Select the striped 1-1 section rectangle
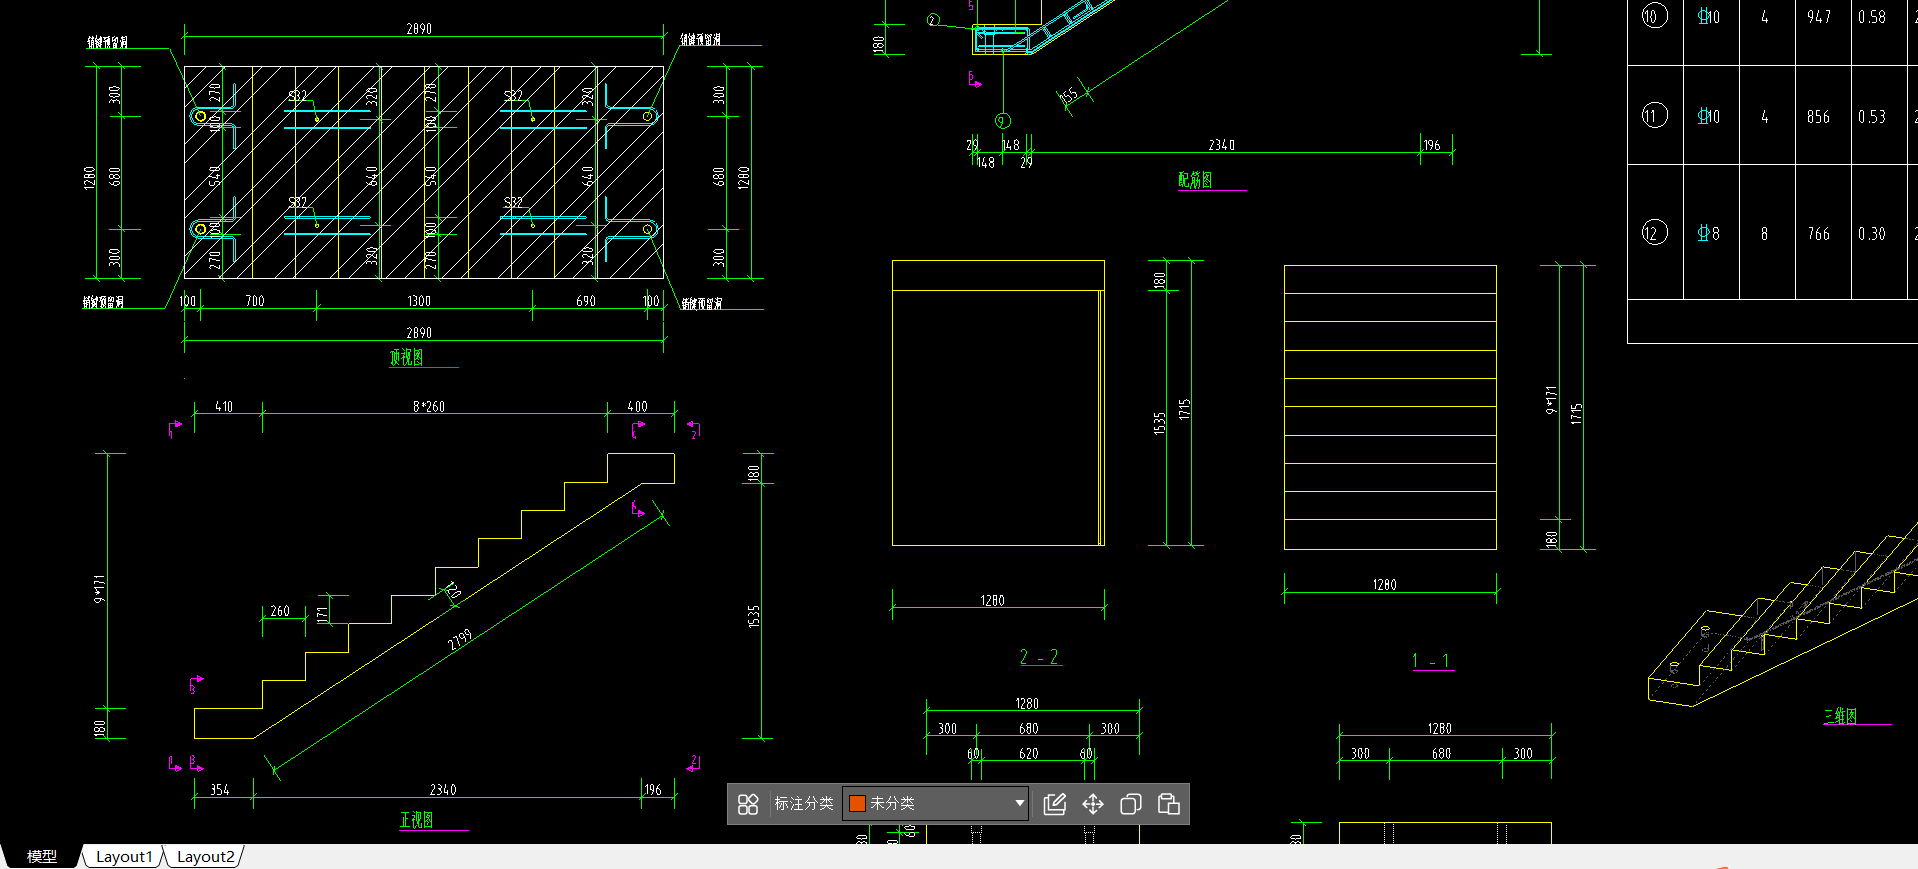1918x869 pixels. (1390, 407)
